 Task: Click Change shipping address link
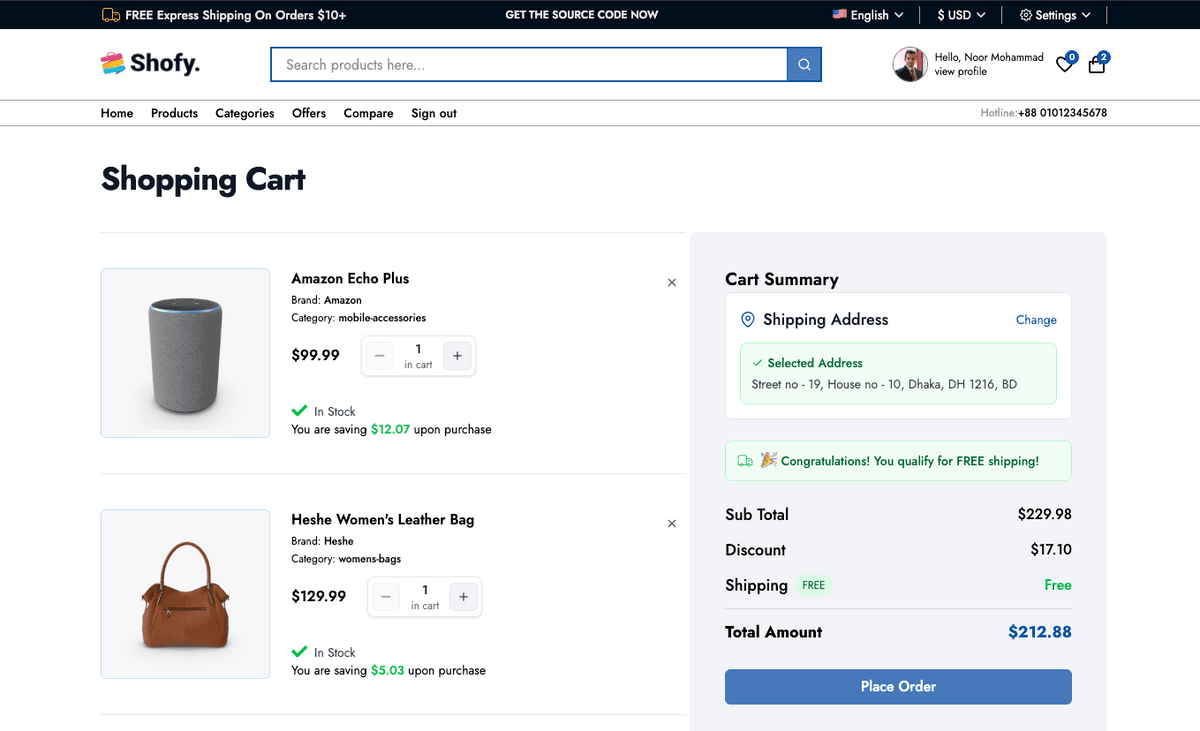tap(1036, 320)
